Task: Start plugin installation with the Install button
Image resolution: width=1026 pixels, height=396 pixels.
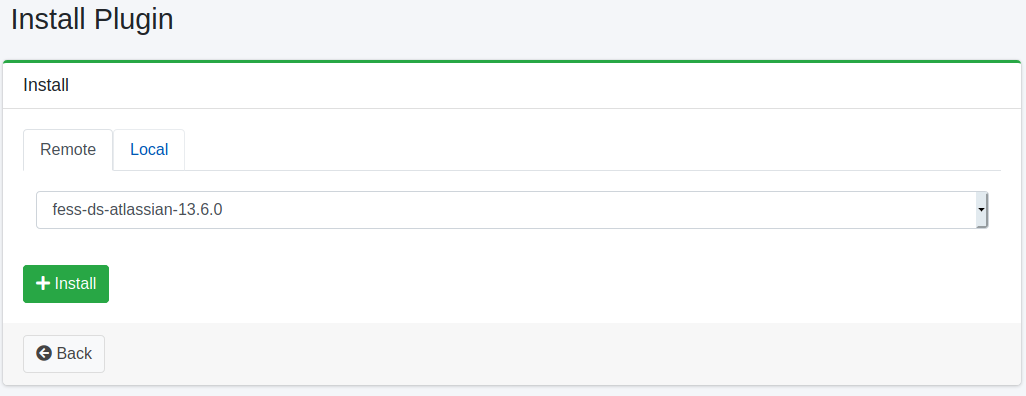Action: [x=66, y=284]
